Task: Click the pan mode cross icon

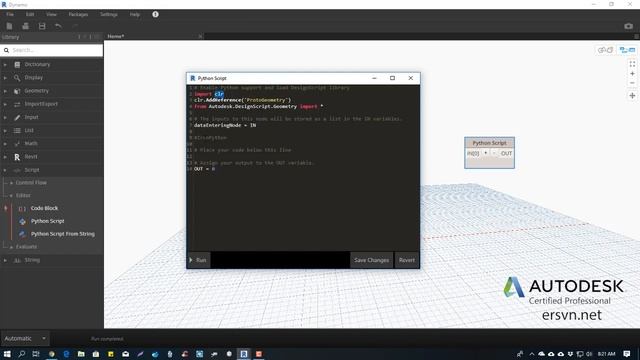Action: (x=632, y=96)
